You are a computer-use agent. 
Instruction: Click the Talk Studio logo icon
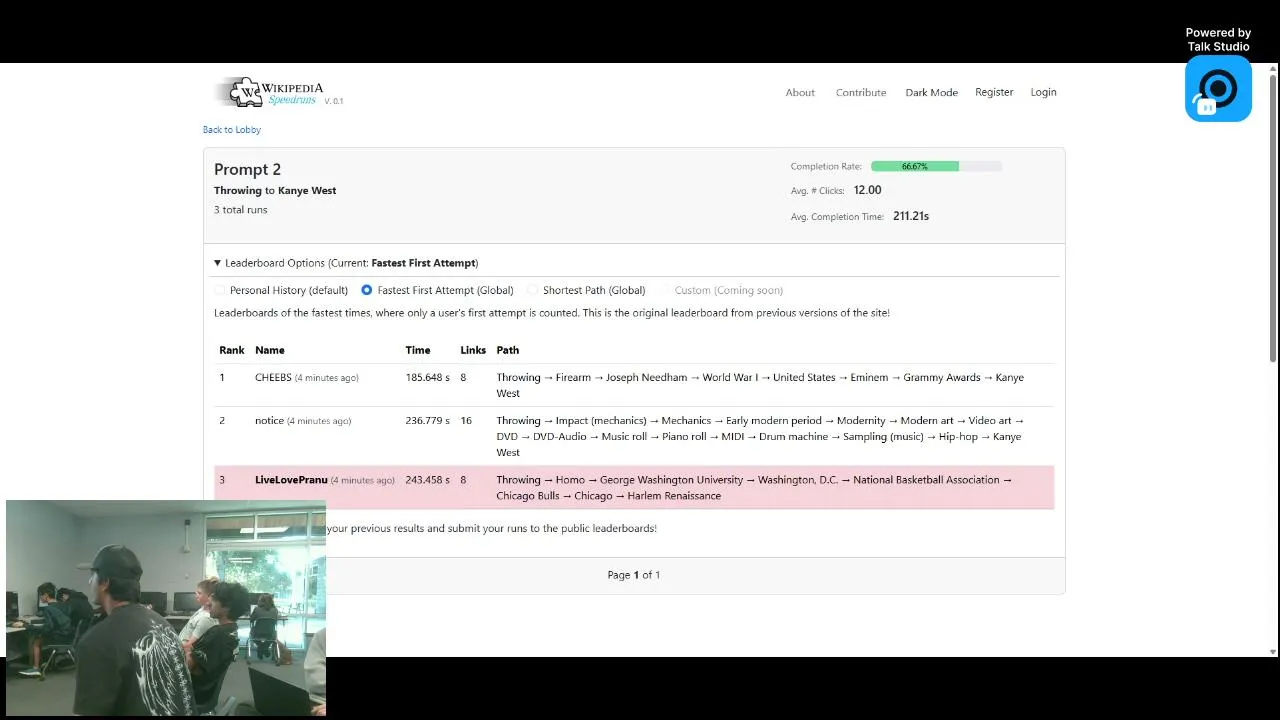click(1218, 89)
